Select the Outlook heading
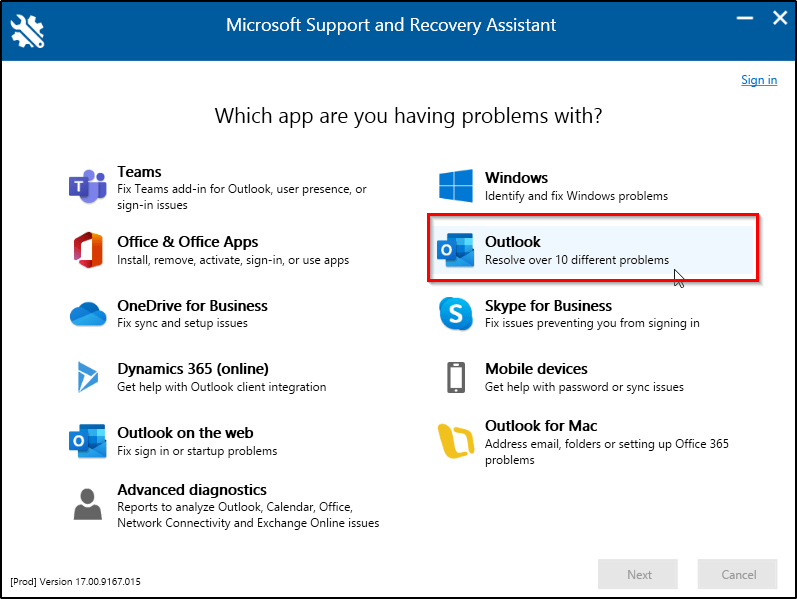 [513, 242]
